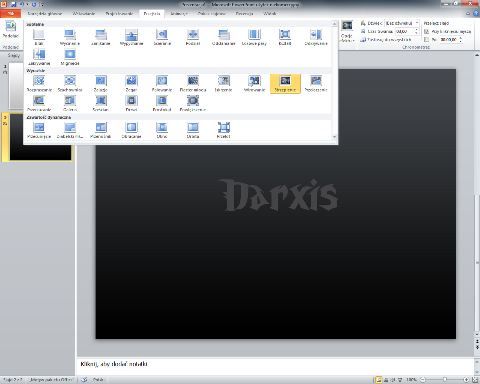This screenshot has height=384, width=480.
Task: Open the Opcje efektu dropdown
Action: (347, 31)
